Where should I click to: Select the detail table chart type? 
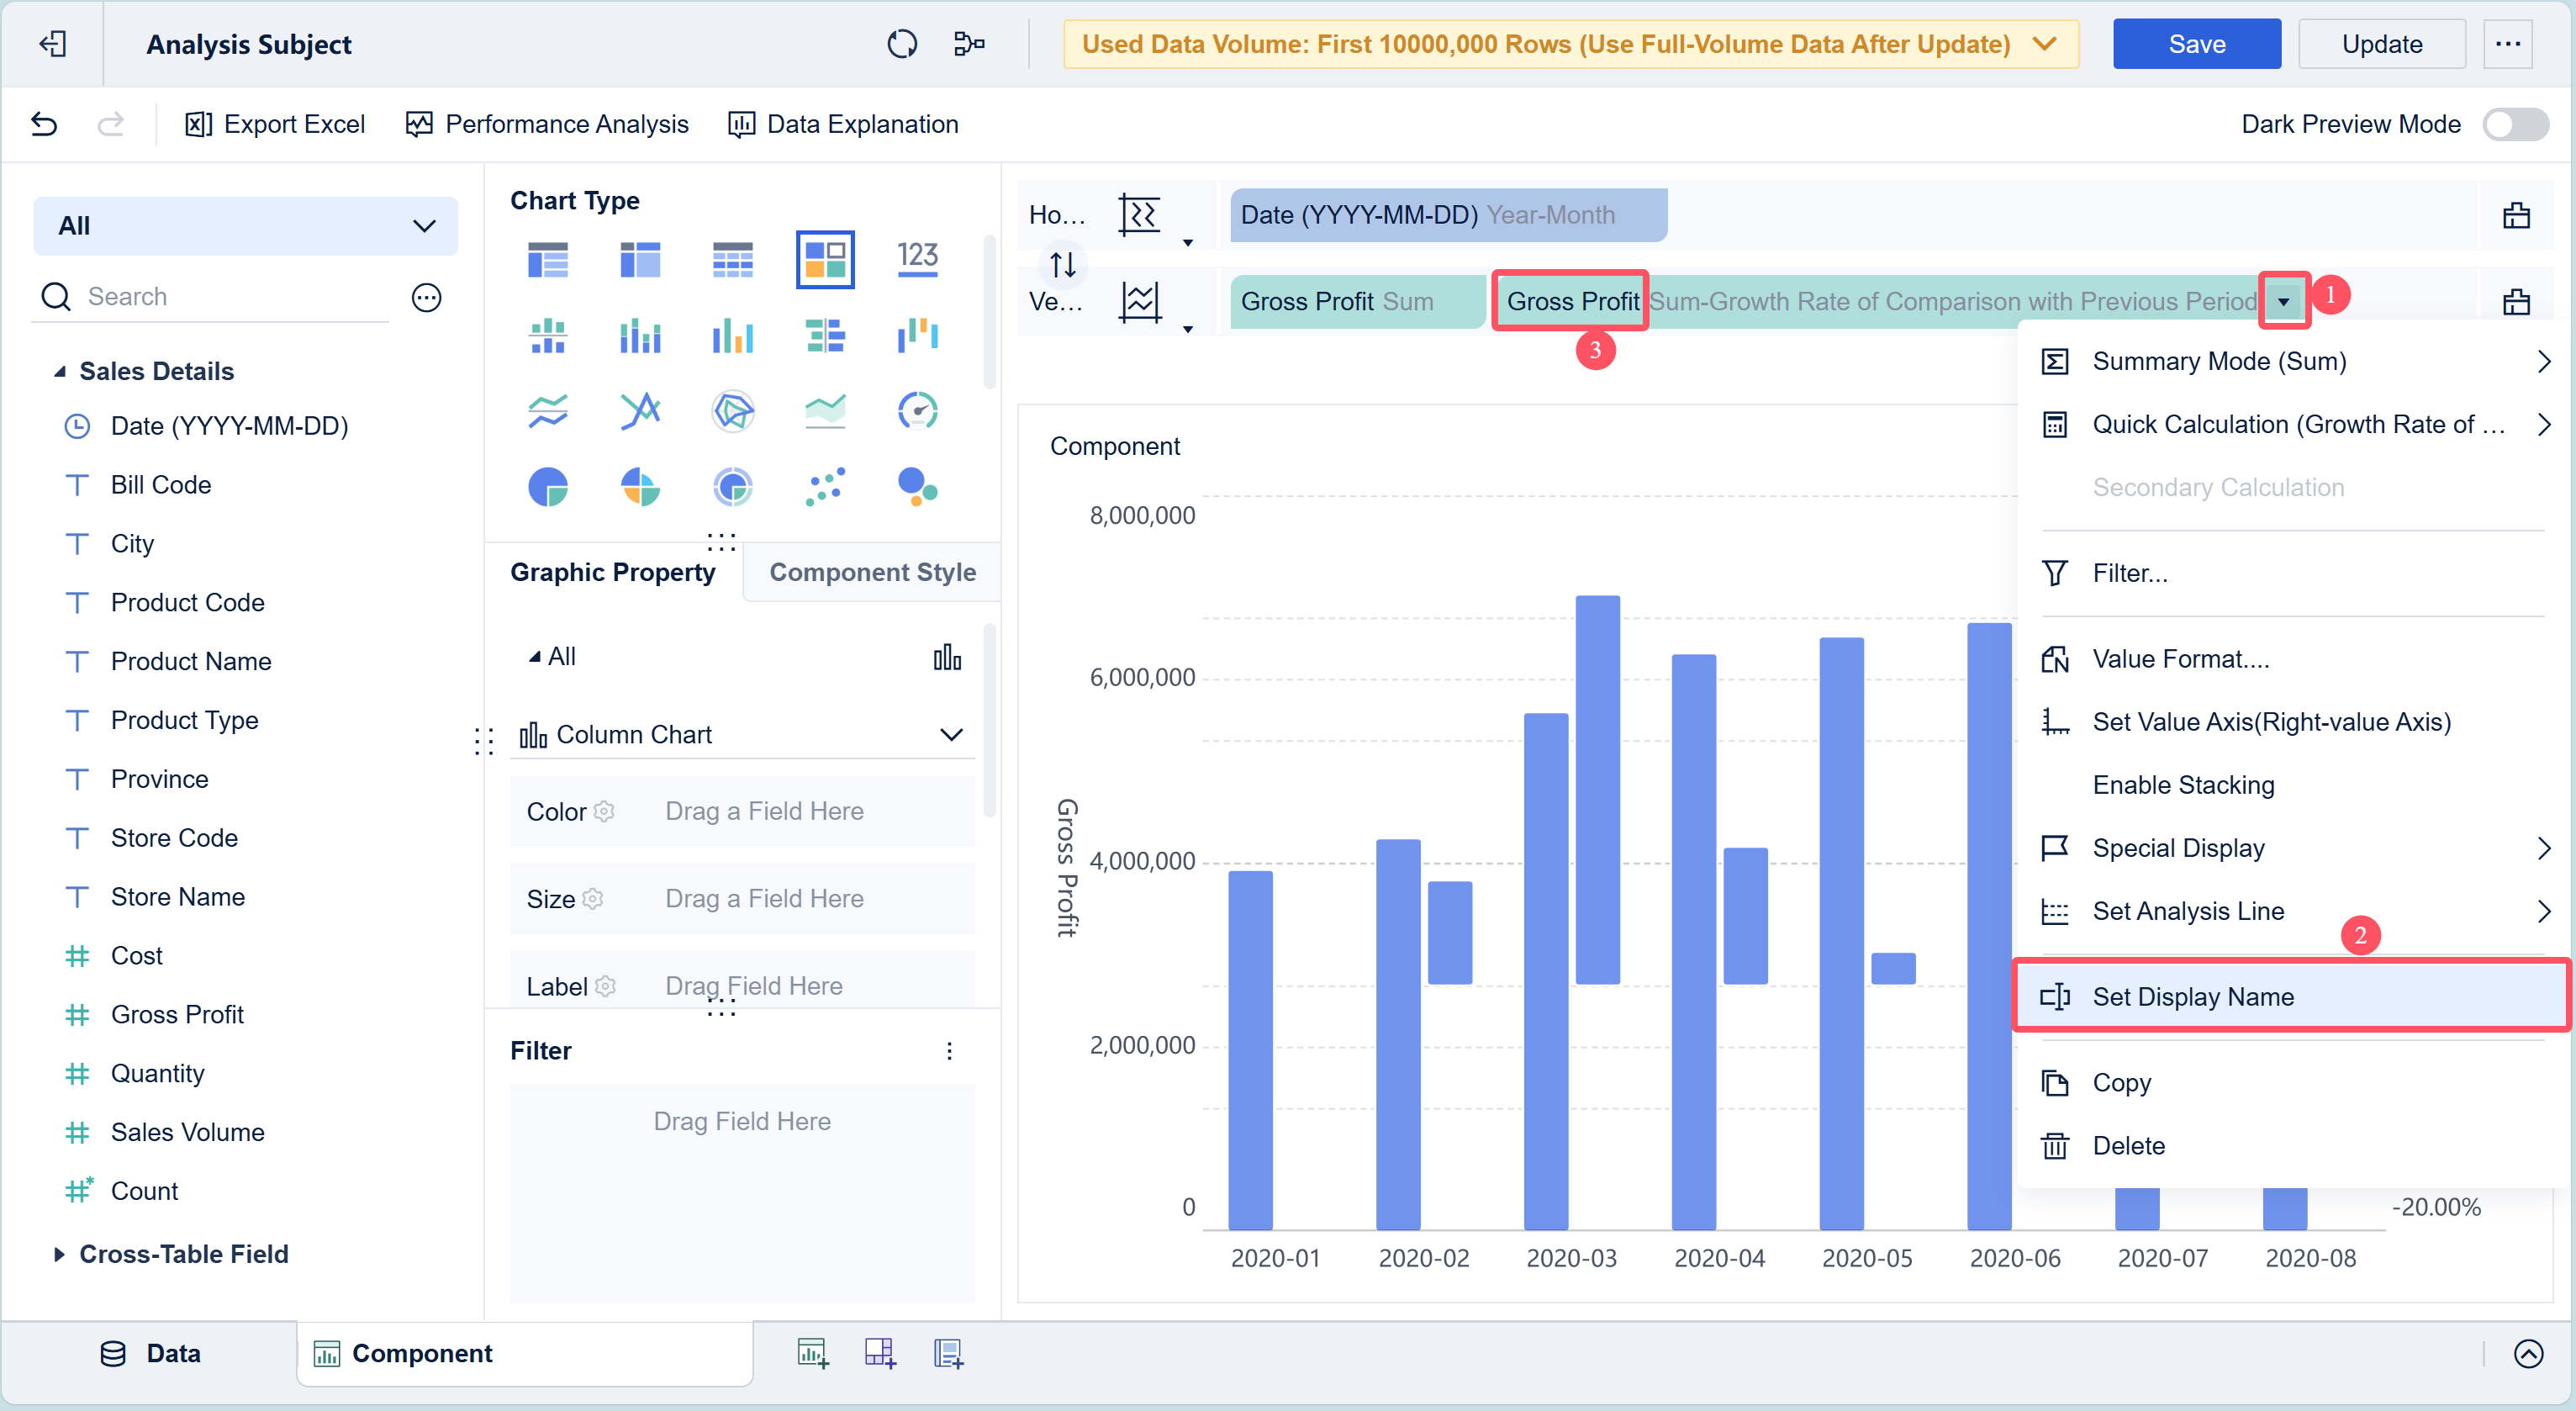[x=733, y=259]
